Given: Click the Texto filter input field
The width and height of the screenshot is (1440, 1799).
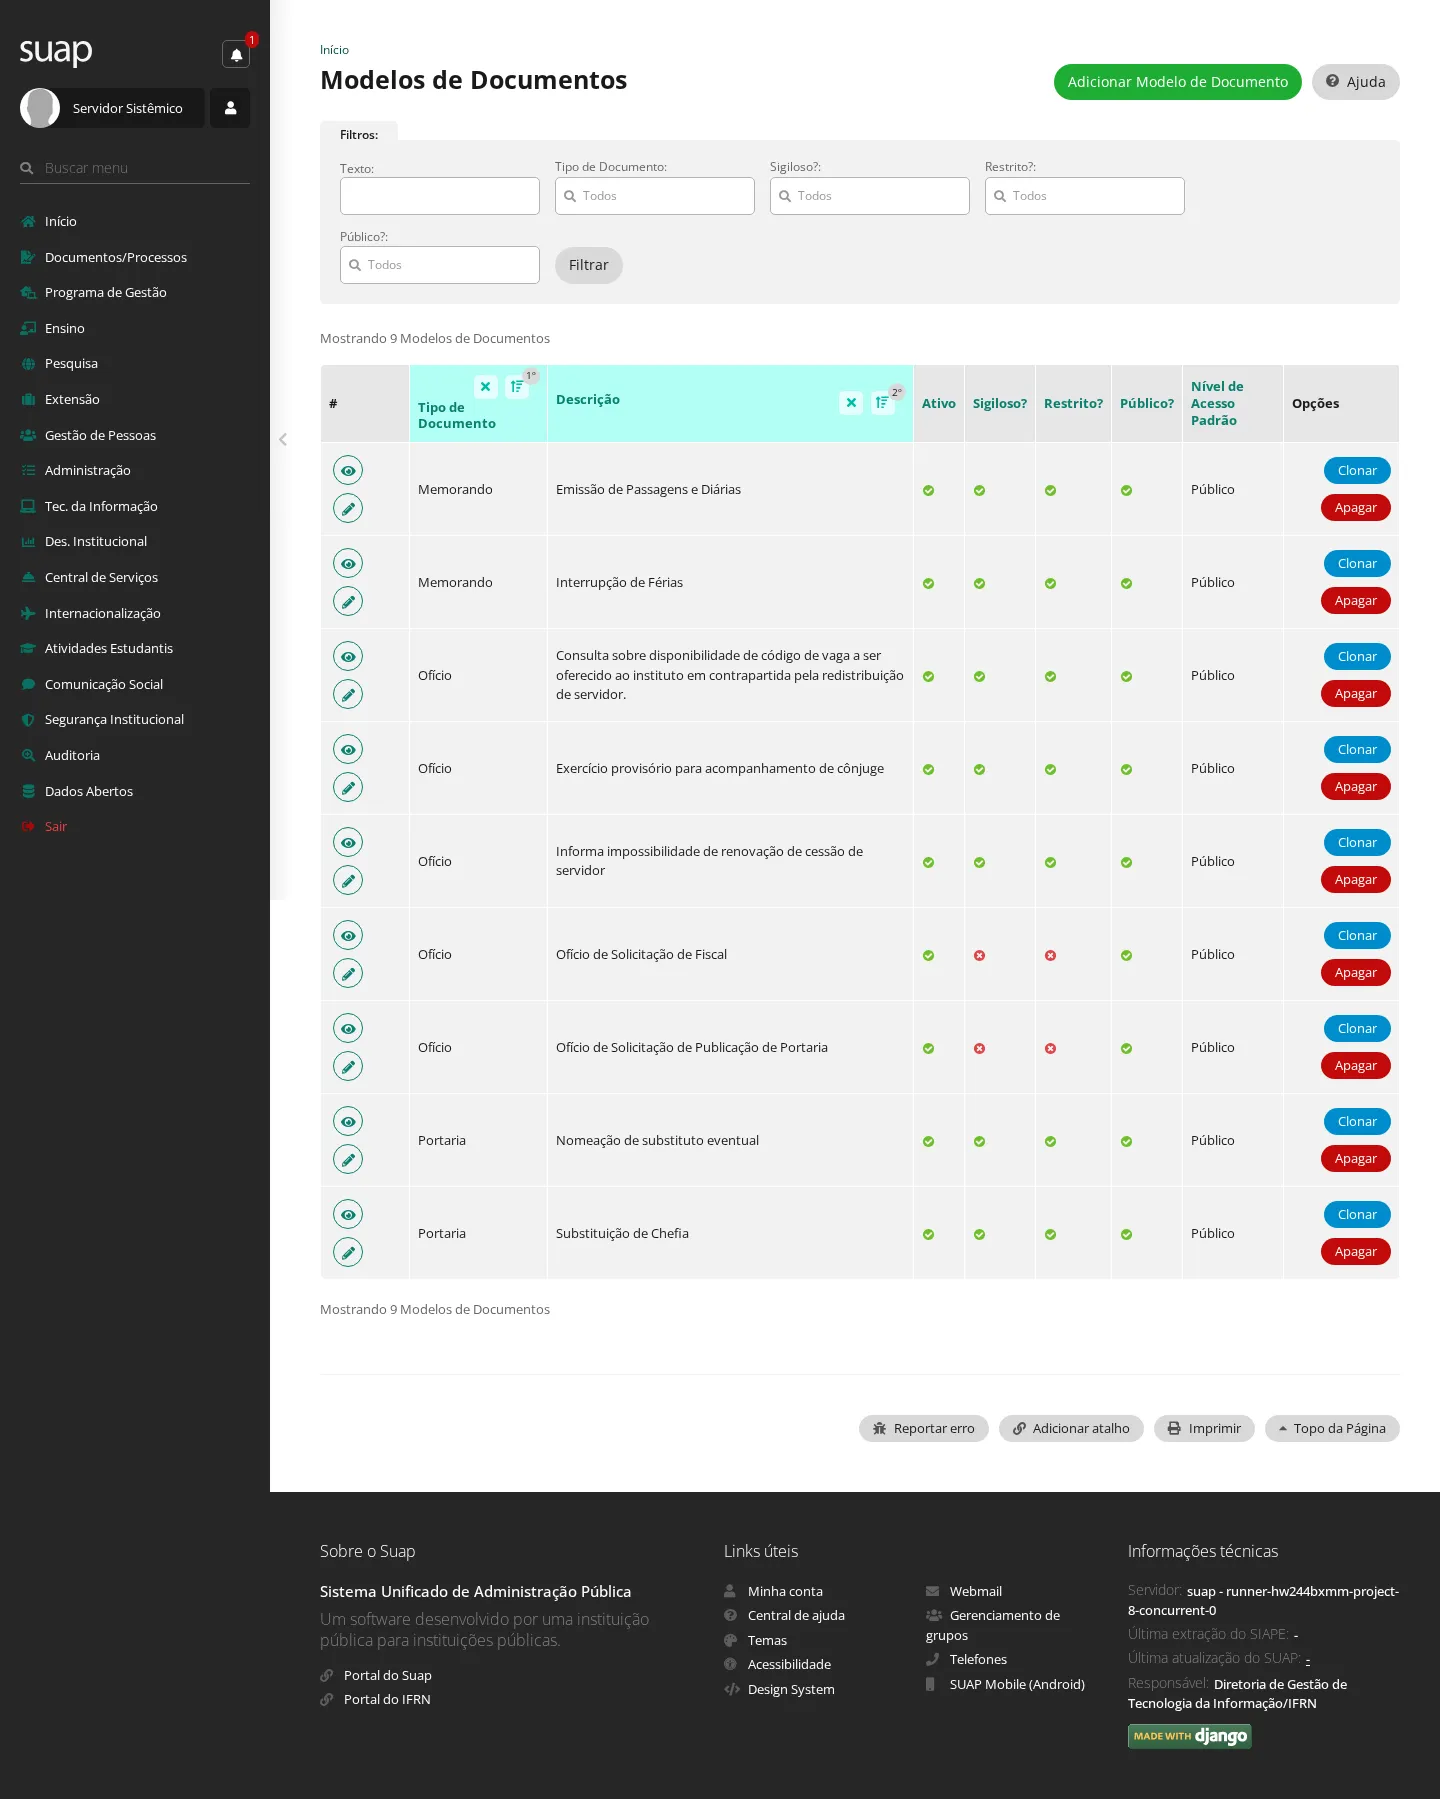Looking at the screenshot, I should click(x=440, y=196).
